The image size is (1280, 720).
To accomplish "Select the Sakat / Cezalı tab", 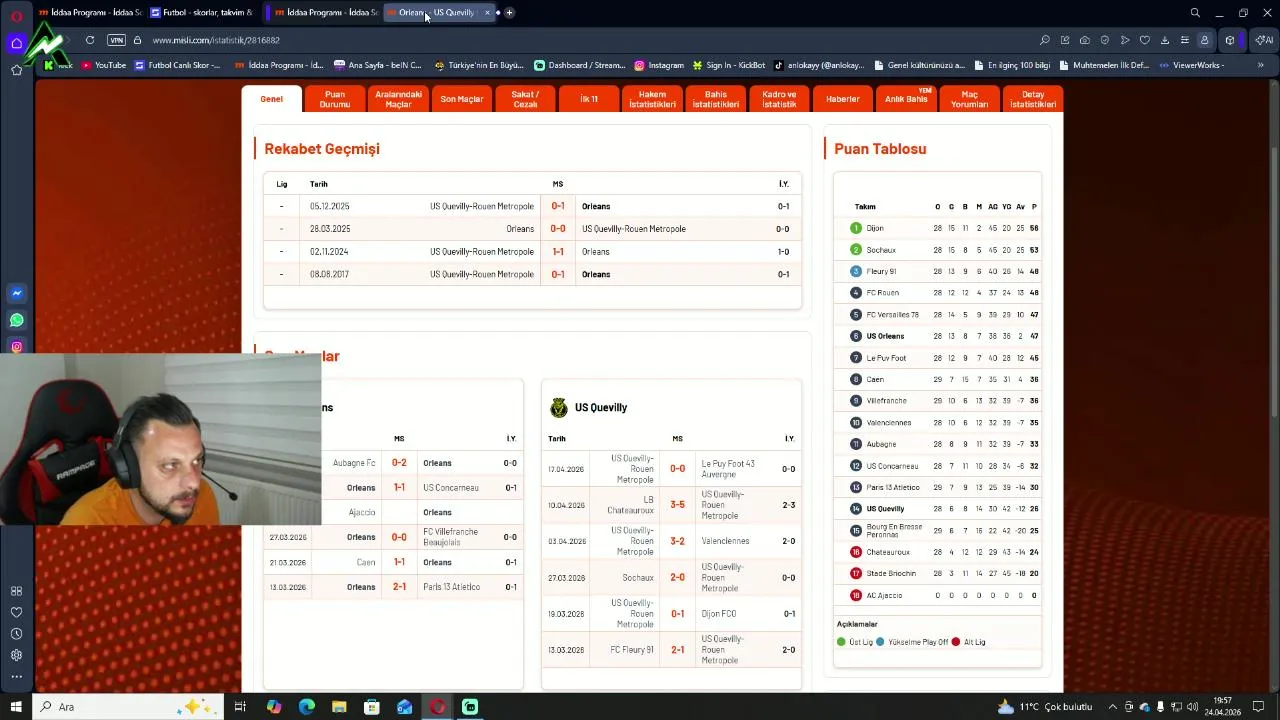I will 525,99.
